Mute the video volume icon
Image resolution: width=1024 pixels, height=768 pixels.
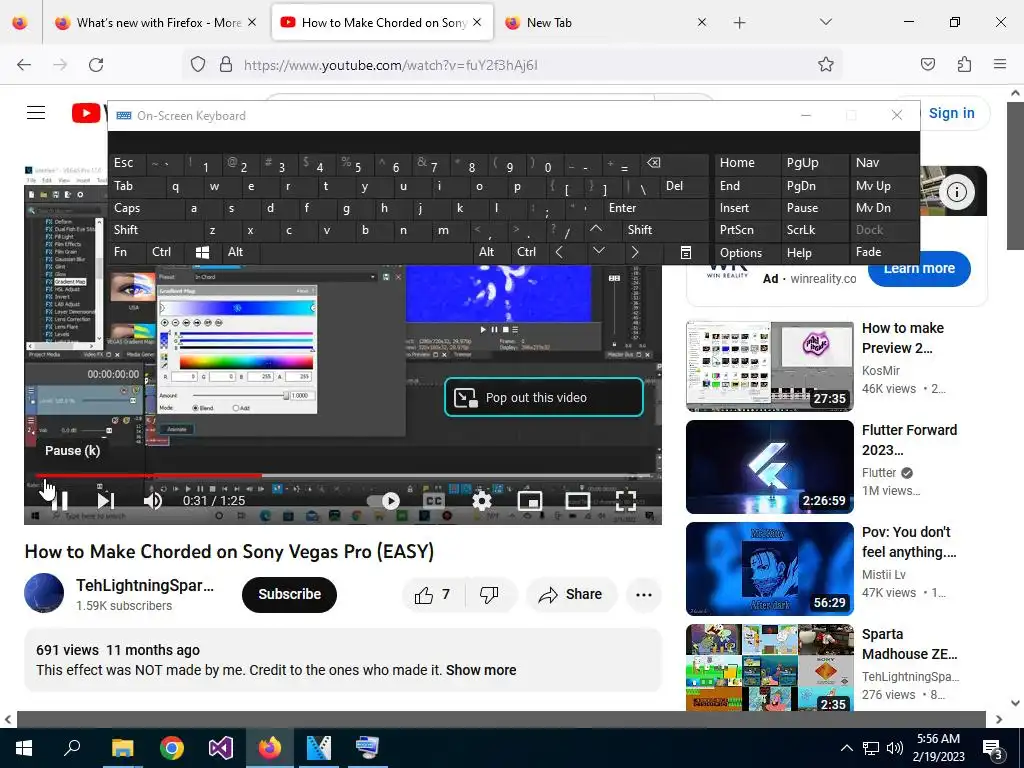153,501
